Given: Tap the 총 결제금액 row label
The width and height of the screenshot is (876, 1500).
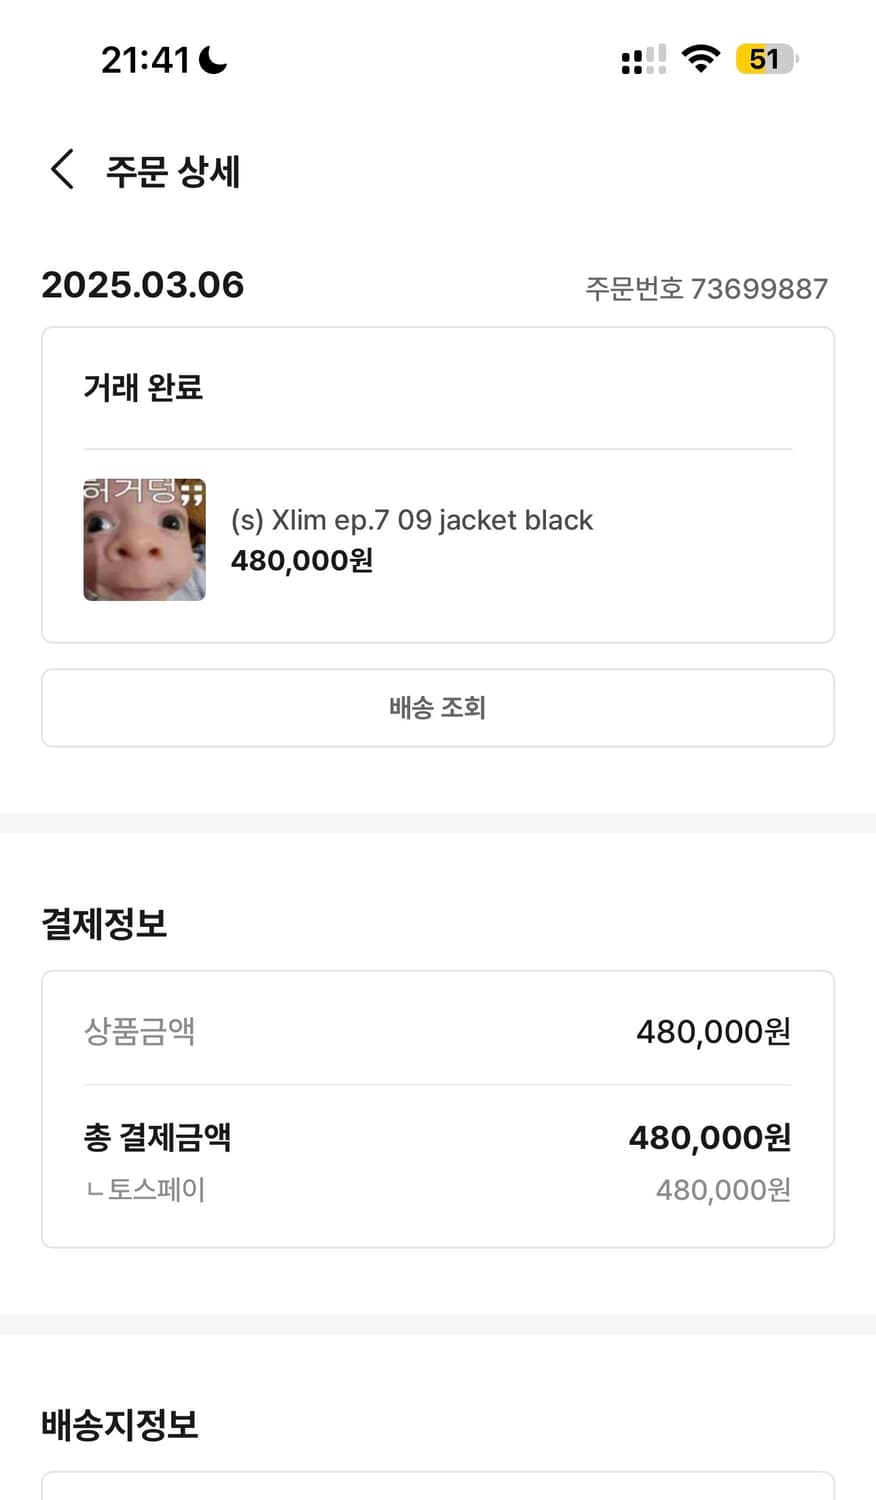Looking at the screenshot, I should [x=157, y=1137].
